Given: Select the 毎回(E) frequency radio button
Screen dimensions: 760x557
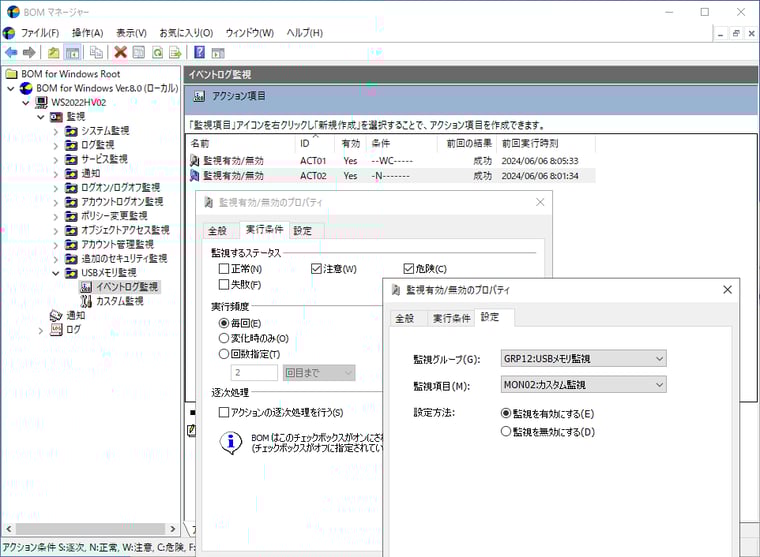Looking at the screenshot, I should [224, 323].
